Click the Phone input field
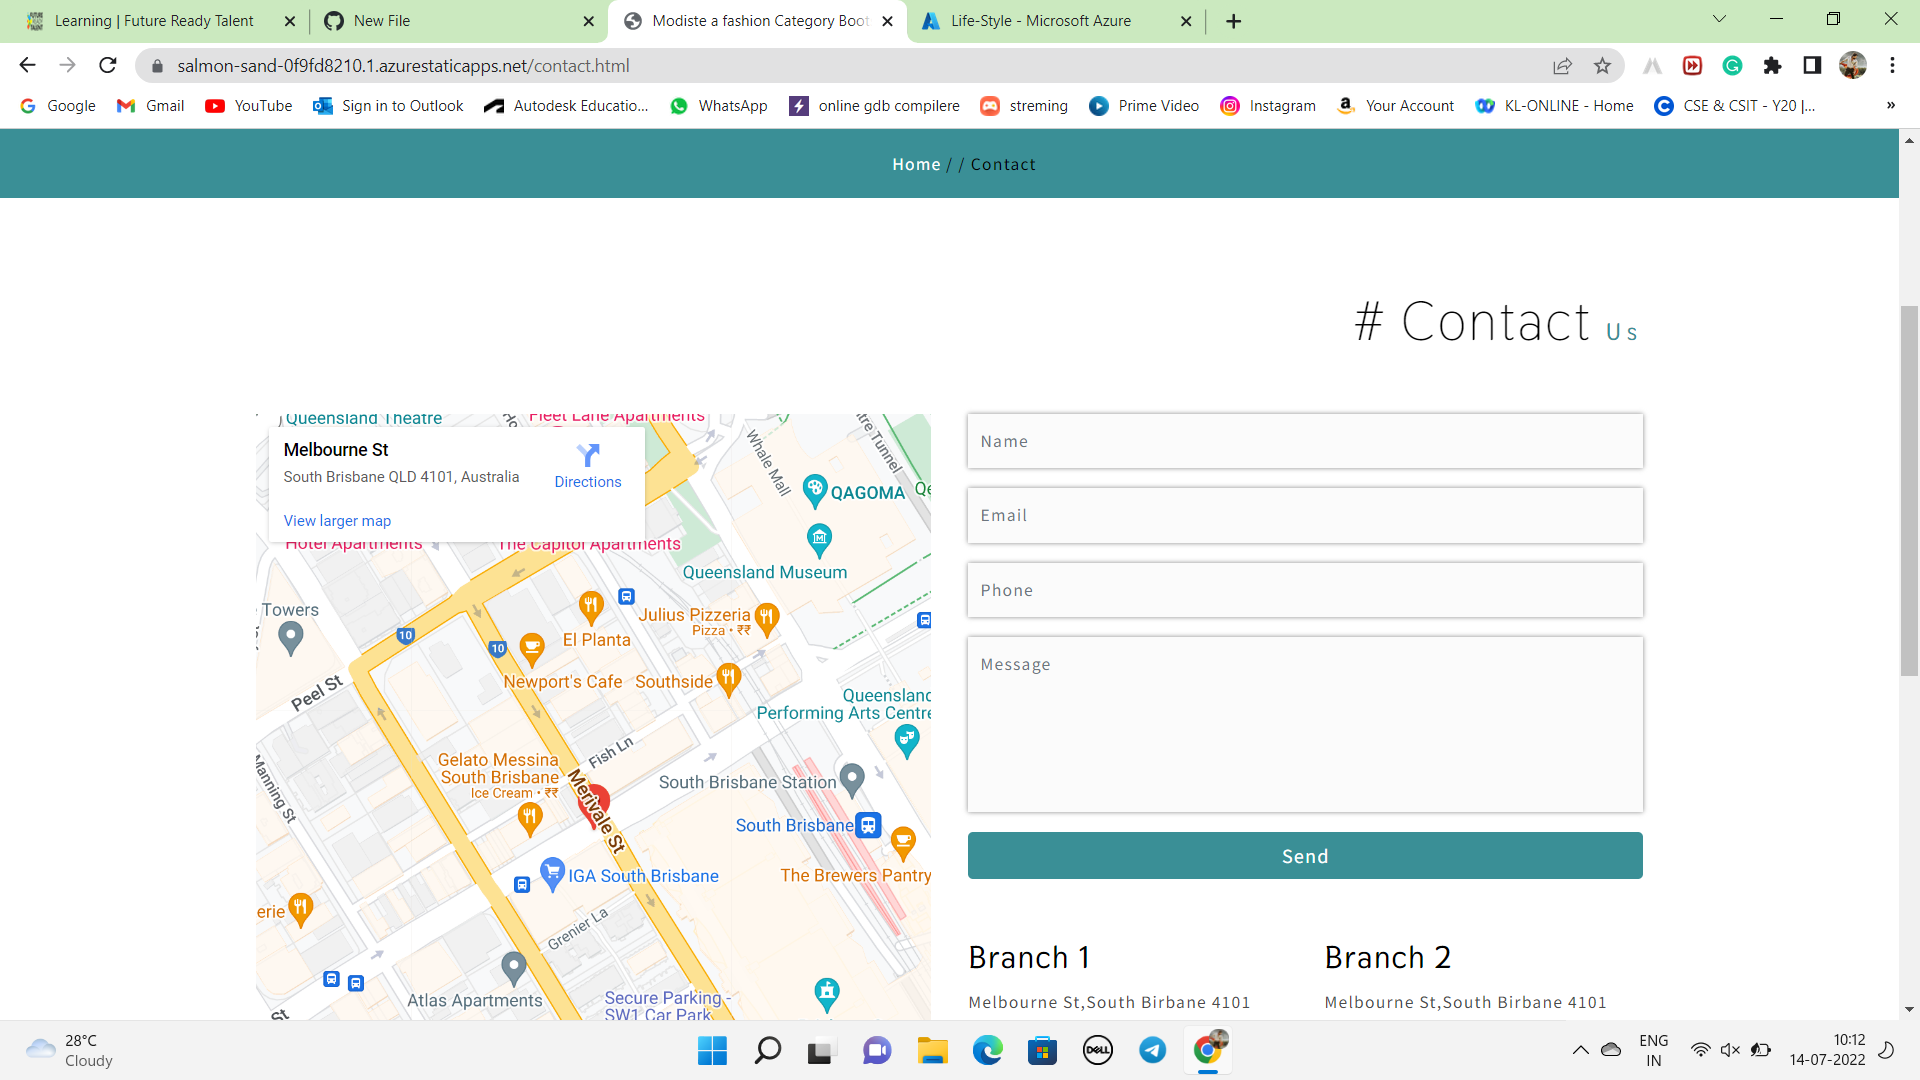This screenshot has width=1920, height=1080. [1304, 590]
